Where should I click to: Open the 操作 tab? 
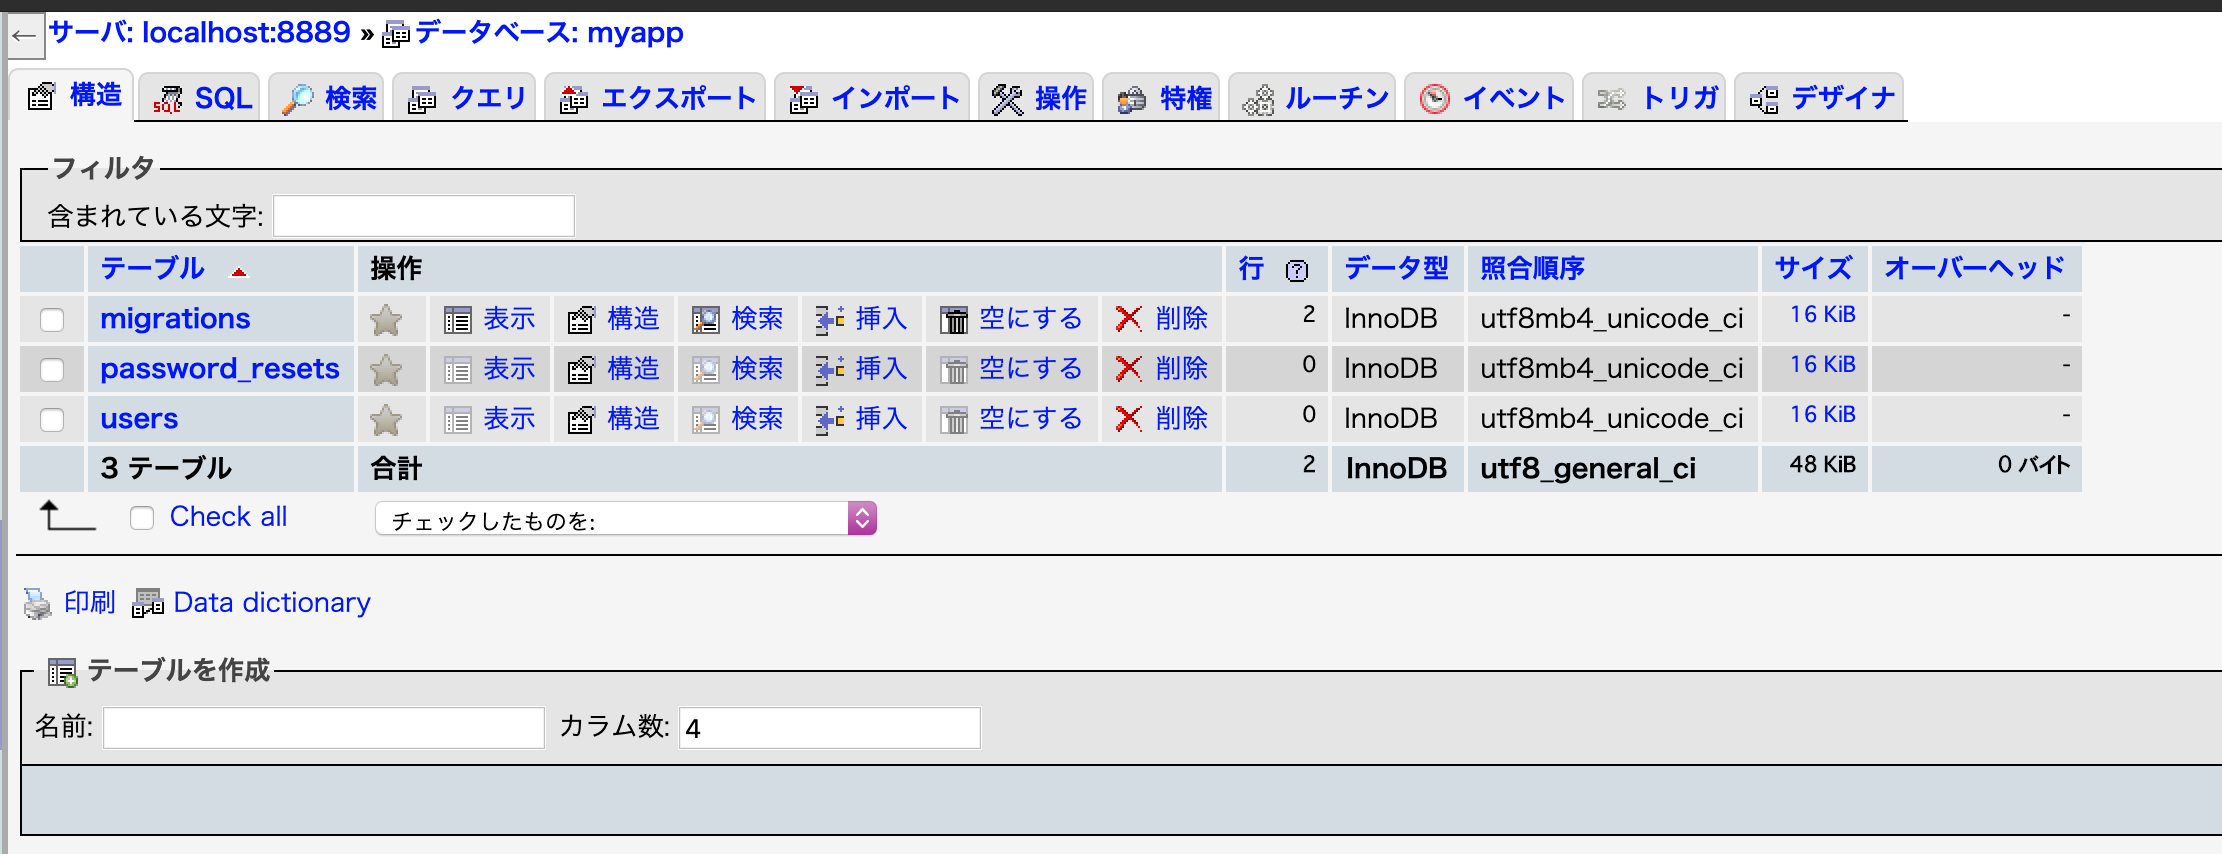click(1037, 98)
